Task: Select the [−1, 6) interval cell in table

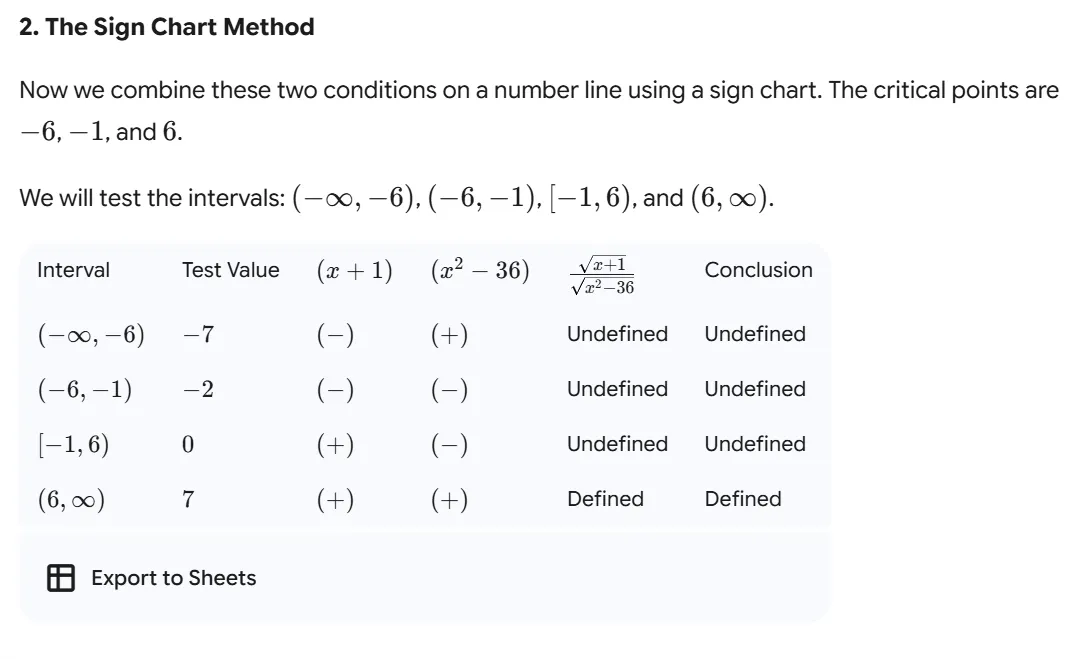Action: coord(73,445)
